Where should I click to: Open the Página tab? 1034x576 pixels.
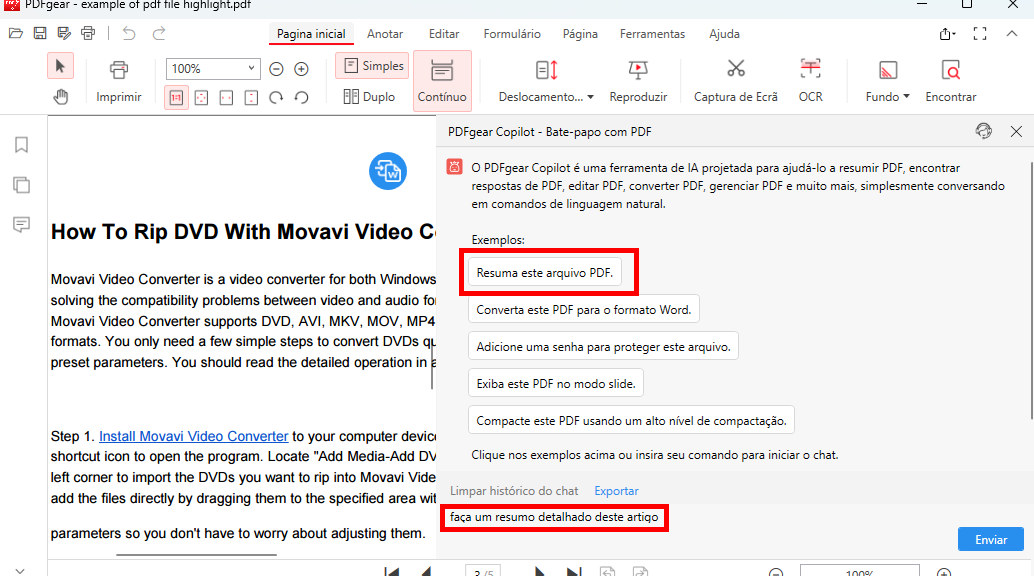(x=580, y=34)
